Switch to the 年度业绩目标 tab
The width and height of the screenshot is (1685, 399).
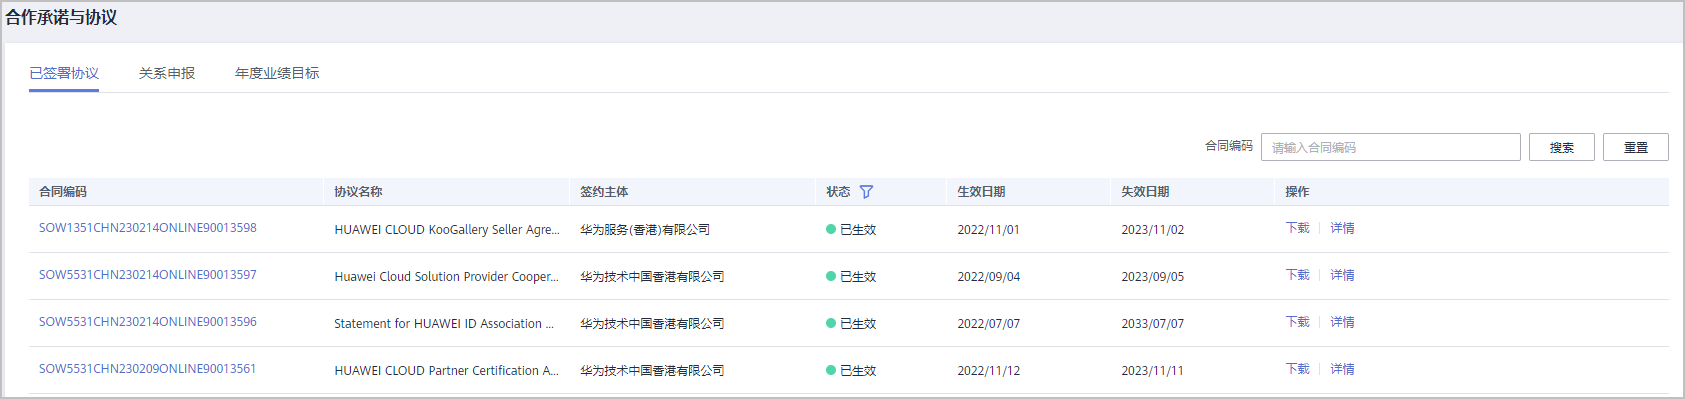click(277, 73)
